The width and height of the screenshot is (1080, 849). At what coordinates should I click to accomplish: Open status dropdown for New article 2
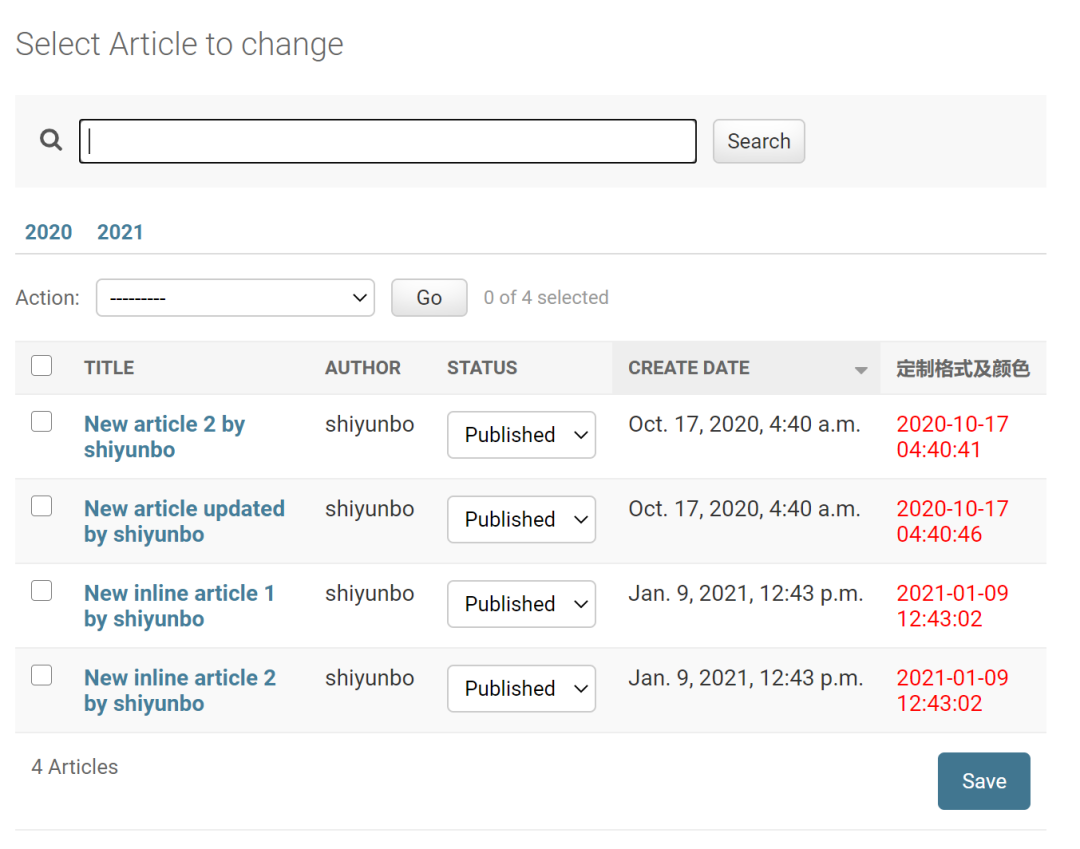(x=521, y=434)
